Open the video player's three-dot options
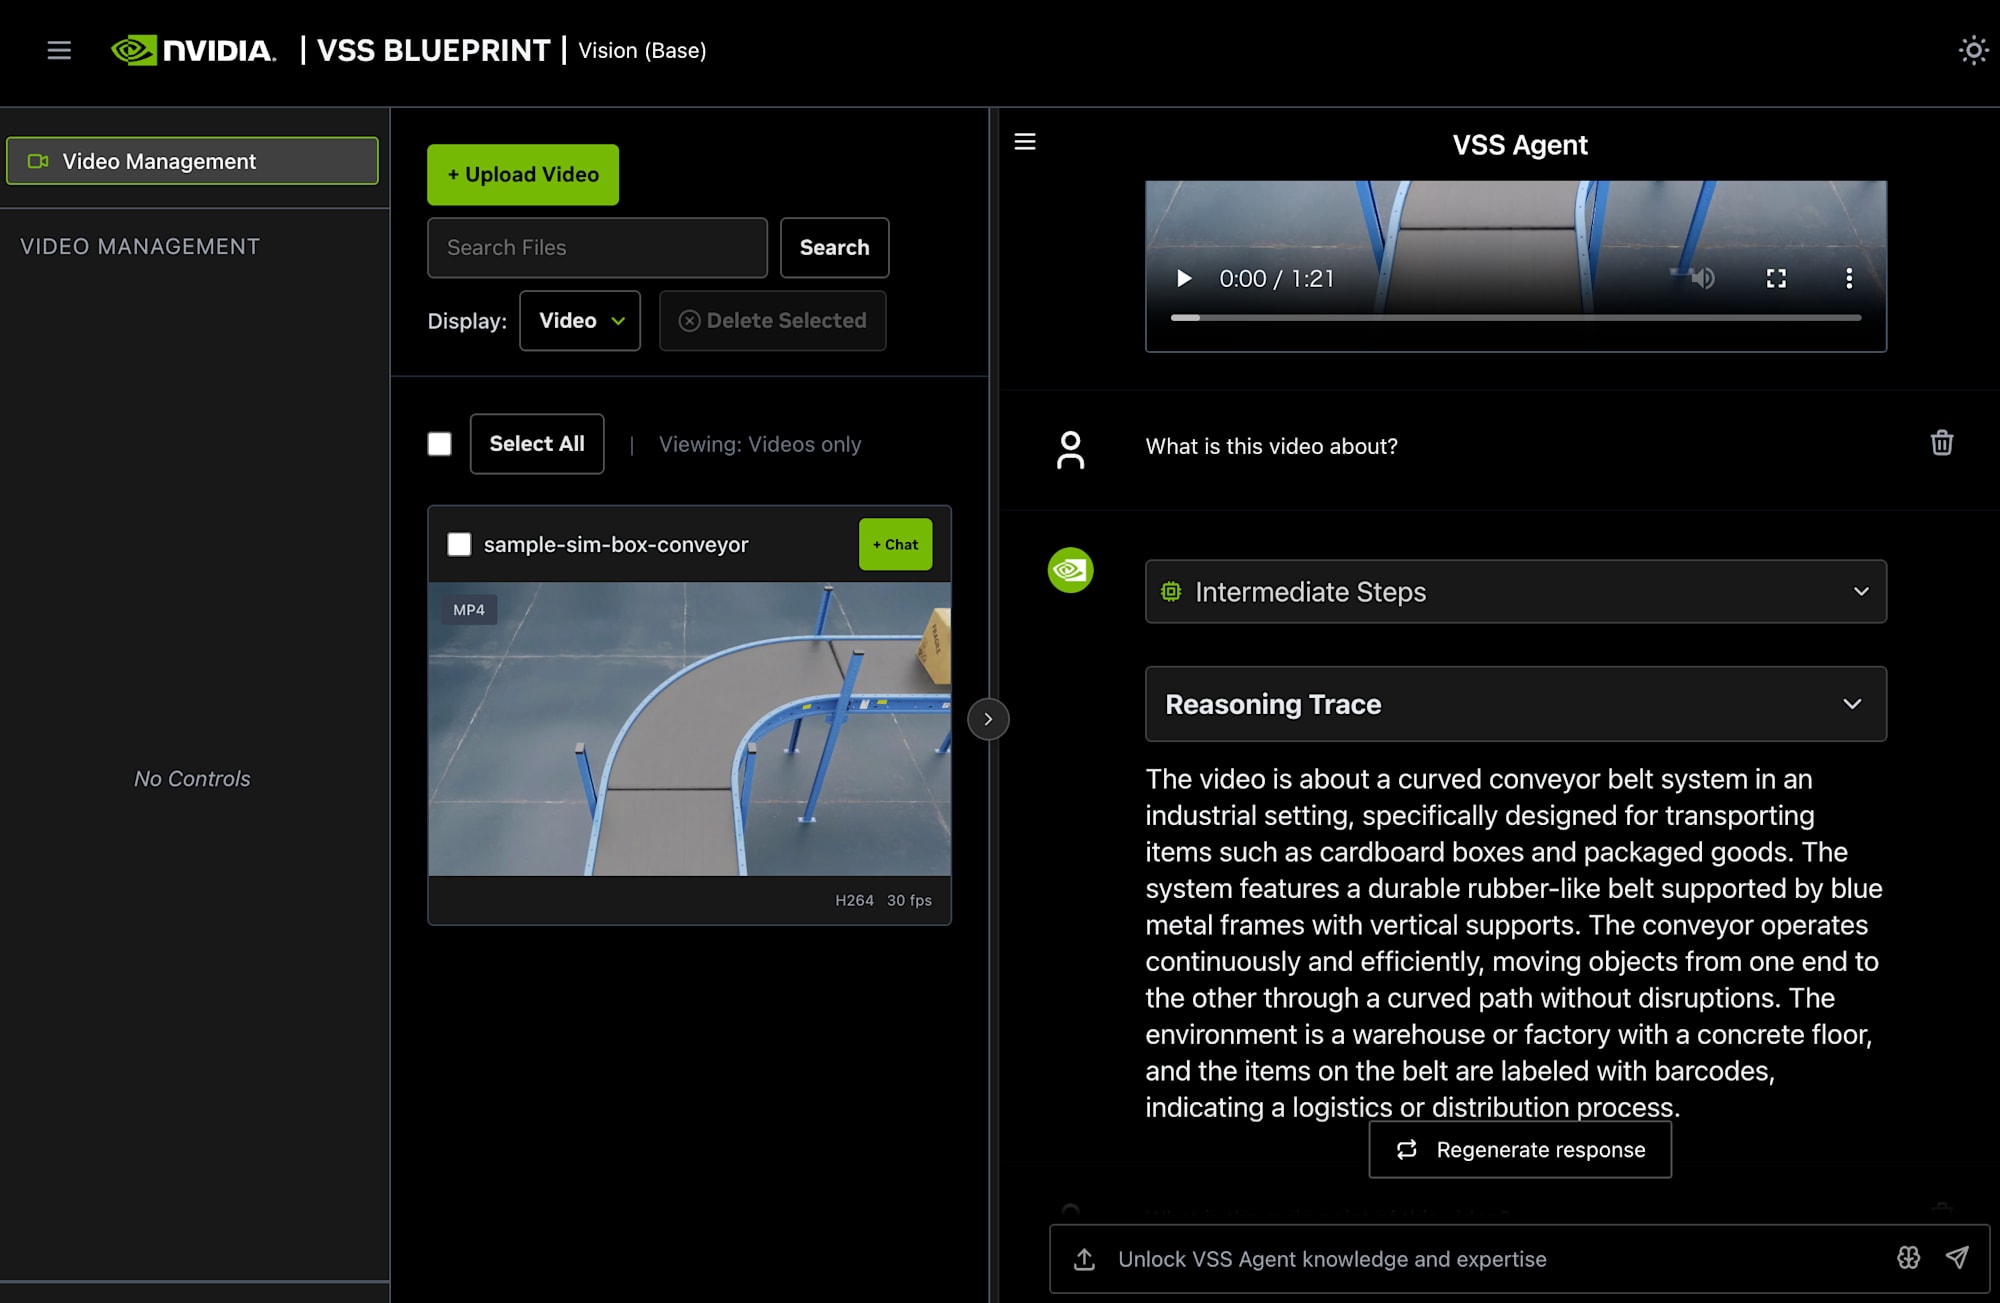2000x1303 pixels. pos(1849,278)
